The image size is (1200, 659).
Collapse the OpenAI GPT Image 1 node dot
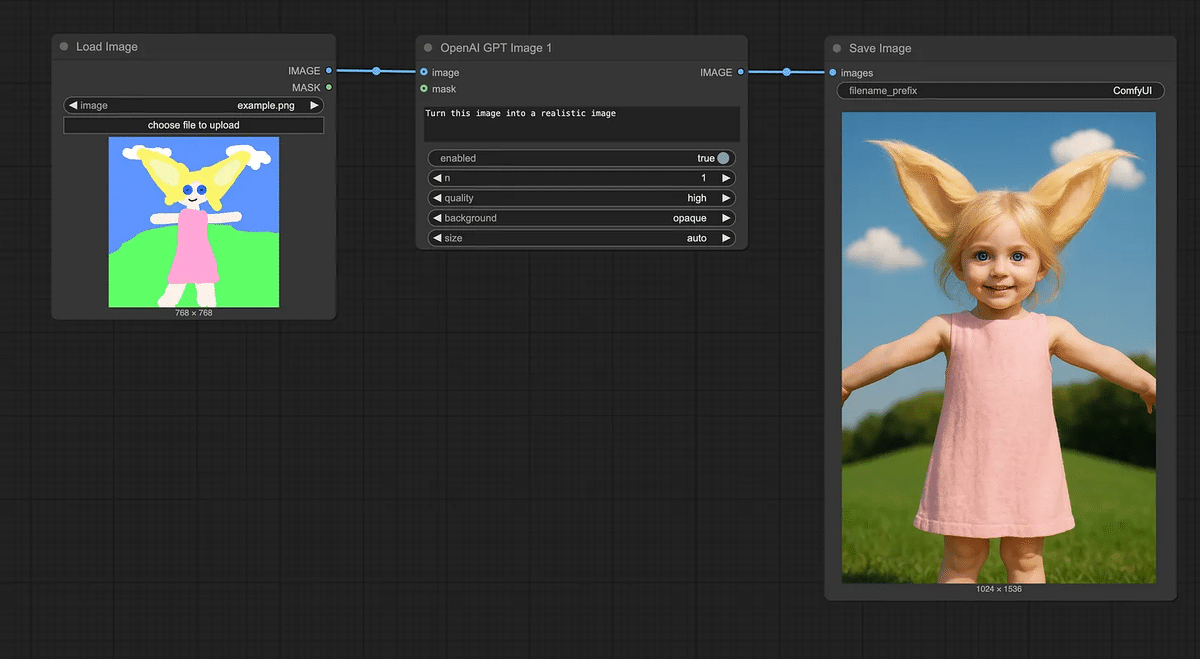coord(428,48)
